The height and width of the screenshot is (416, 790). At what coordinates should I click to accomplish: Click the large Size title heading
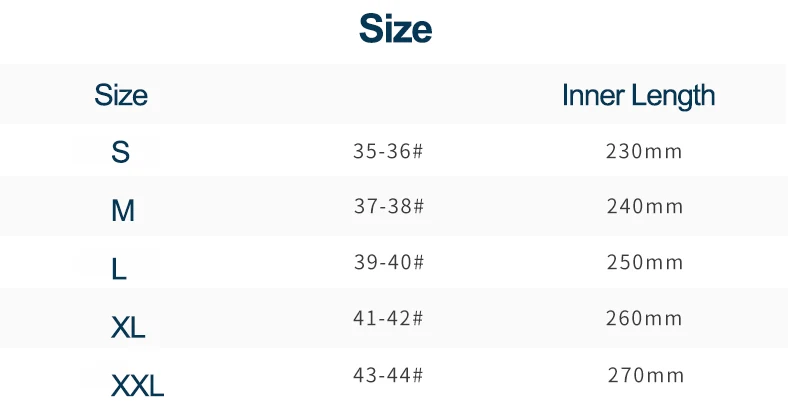(x=396, y=29)
